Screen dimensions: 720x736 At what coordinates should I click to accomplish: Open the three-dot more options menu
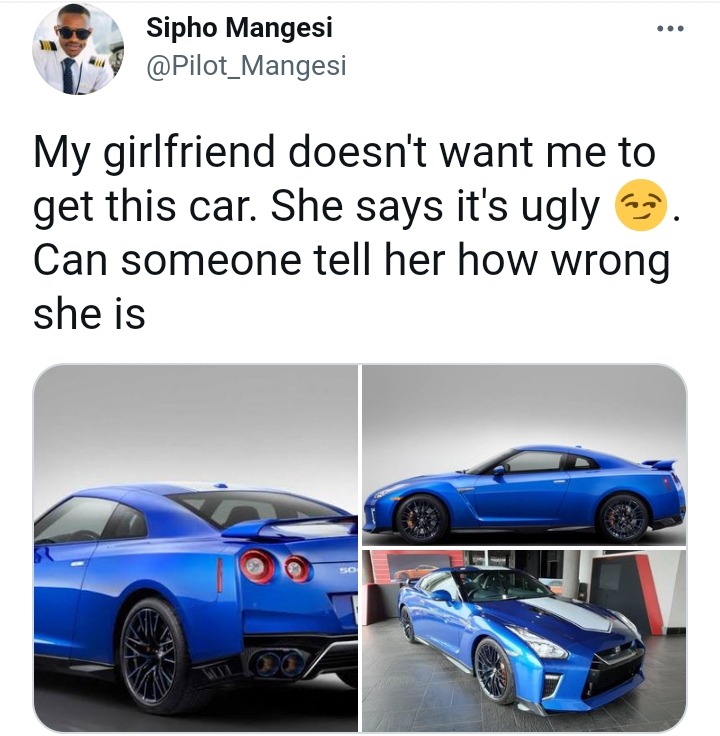coord(670,29)
